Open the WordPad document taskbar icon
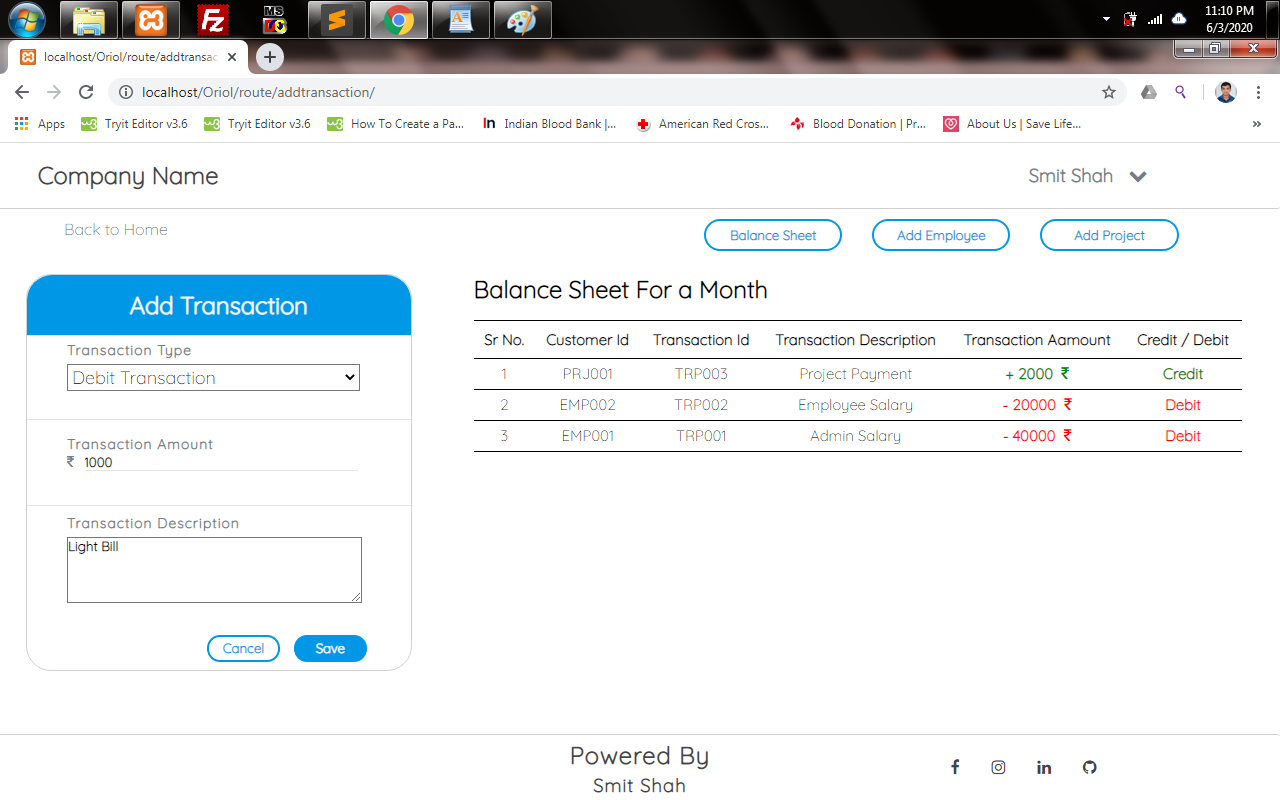The height and width of the screenshot is (800, 1280). pyautogui.click(x=461, y=20)
